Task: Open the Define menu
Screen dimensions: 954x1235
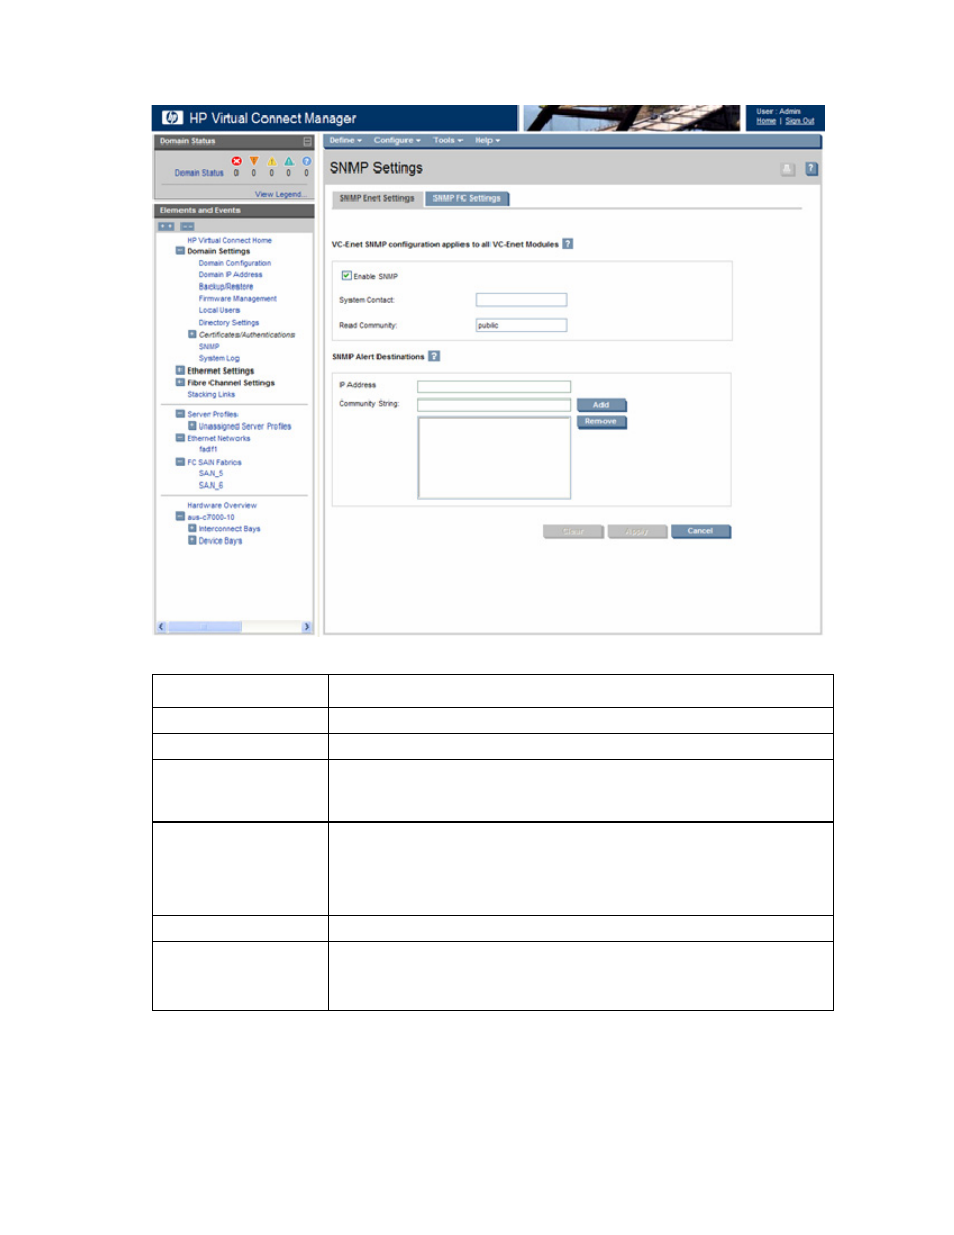Action: [346, 141]
